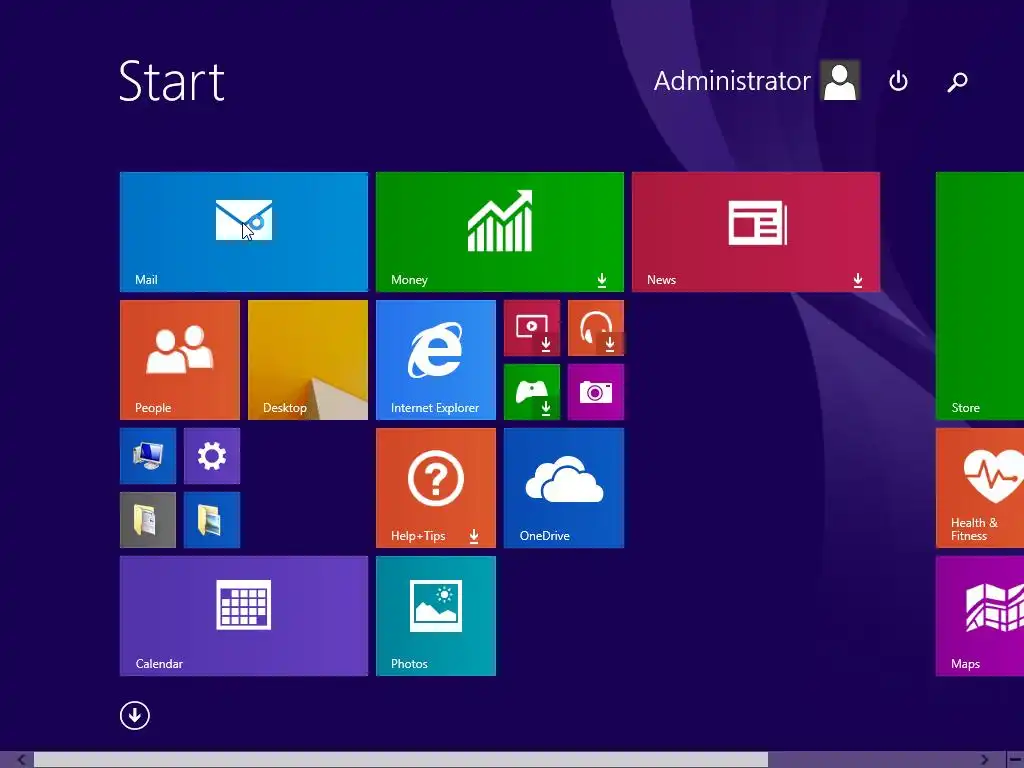Open the Pictures folder tile
This screenshot has height=768, width=1024.
pyautogui.click(x=212, y=520)
